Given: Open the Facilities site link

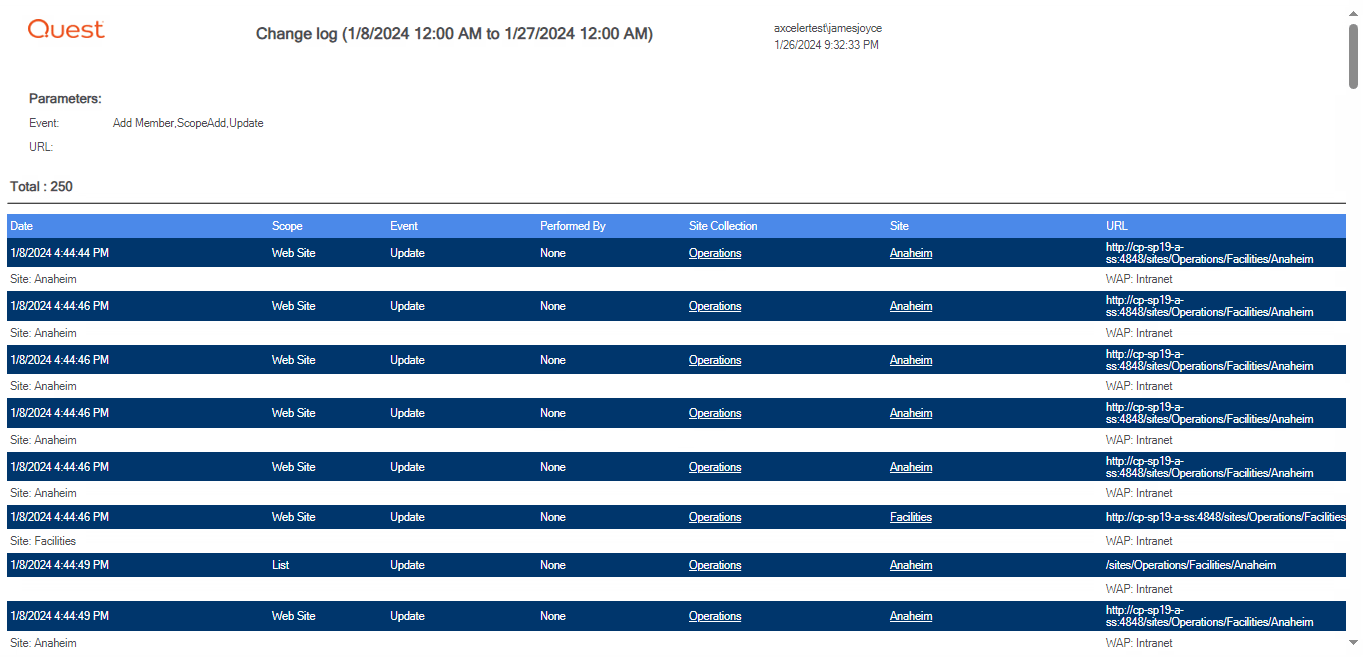Looking at the screenshot, I should point(911,517).
